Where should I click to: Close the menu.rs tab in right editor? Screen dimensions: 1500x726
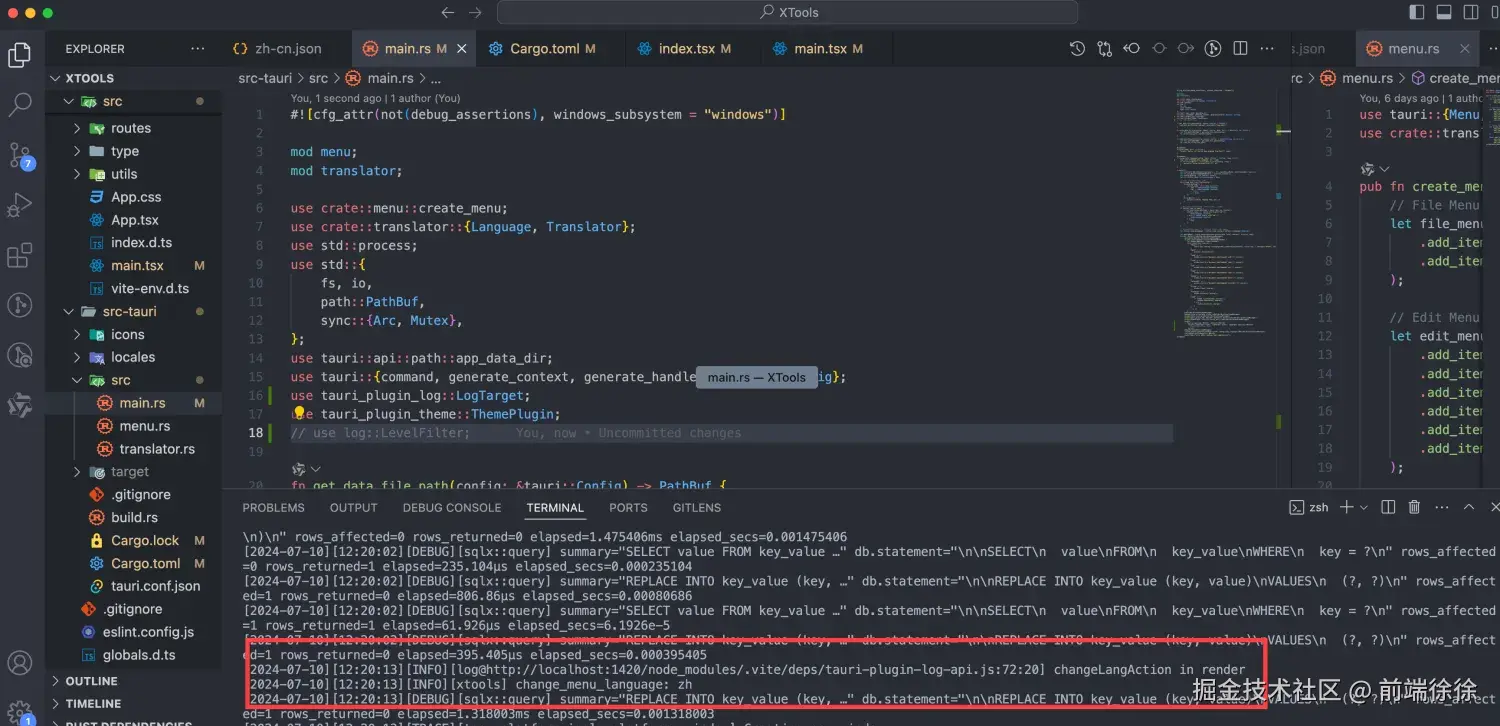1465,48
